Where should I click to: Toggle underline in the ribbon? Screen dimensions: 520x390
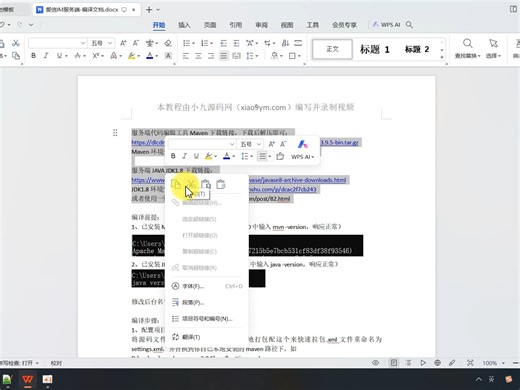click(x=59, y=56)
